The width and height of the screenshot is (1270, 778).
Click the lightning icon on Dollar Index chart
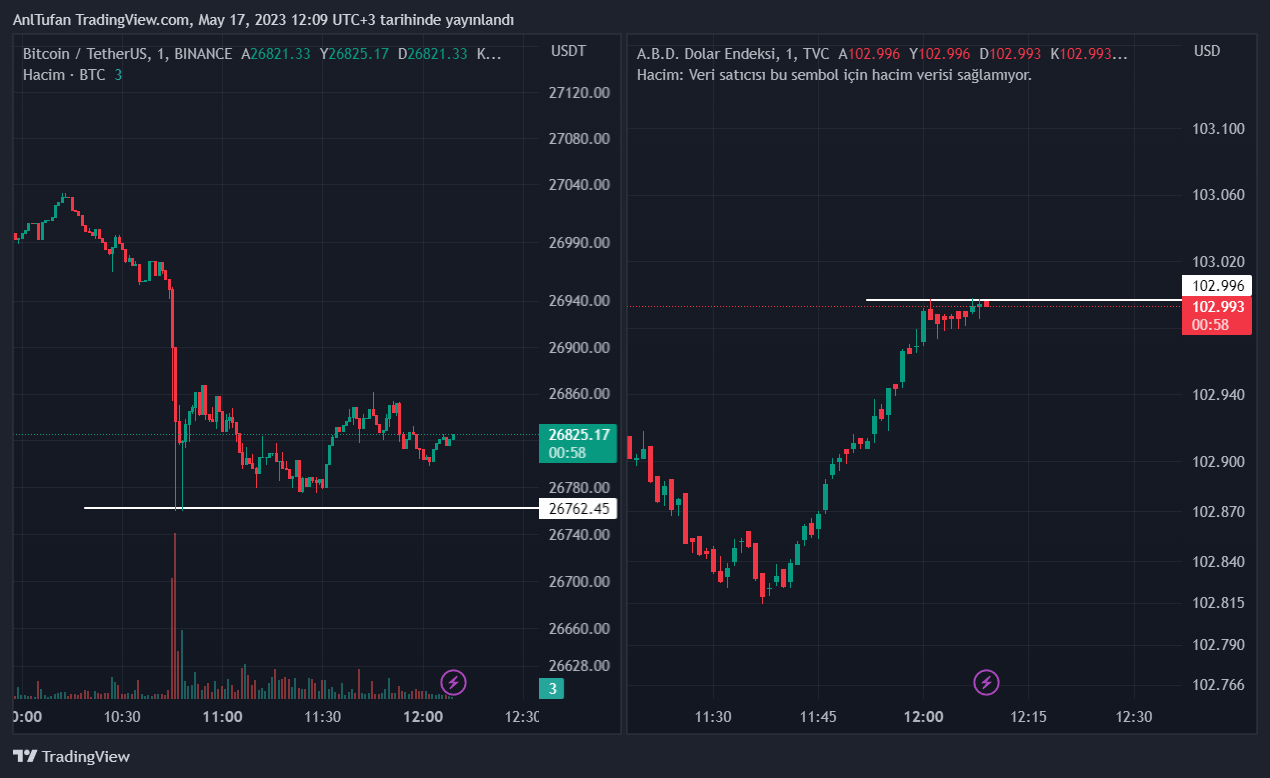point(987,683)
